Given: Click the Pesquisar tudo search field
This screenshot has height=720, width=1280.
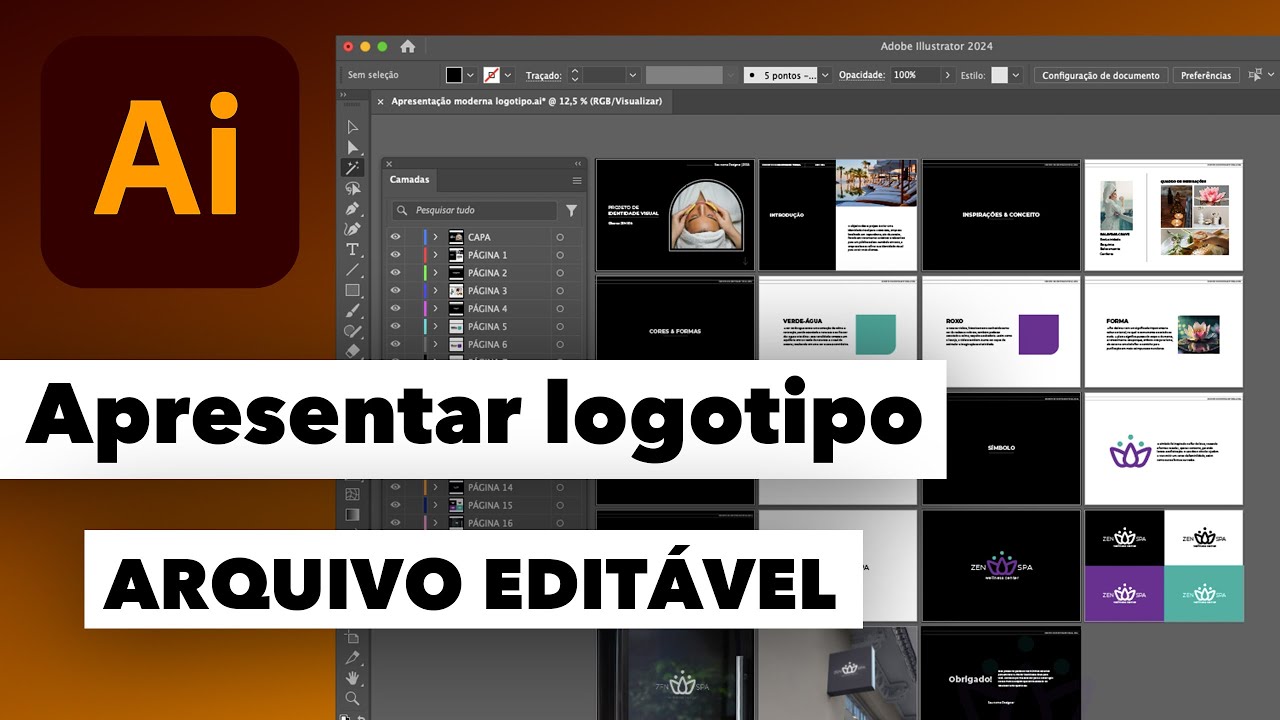Looking at the screenshot, I should click(475, 210).
